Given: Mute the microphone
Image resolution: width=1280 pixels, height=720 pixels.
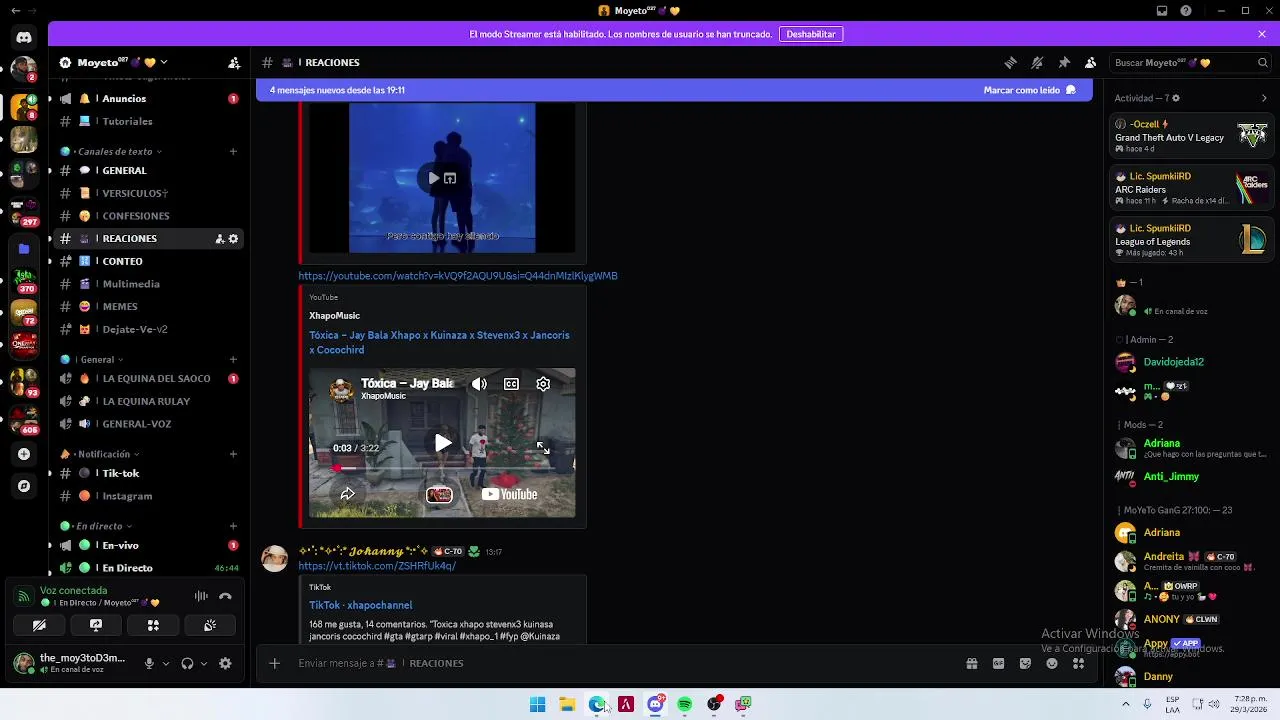Looking at the screenshot, I should coord(149,663).
